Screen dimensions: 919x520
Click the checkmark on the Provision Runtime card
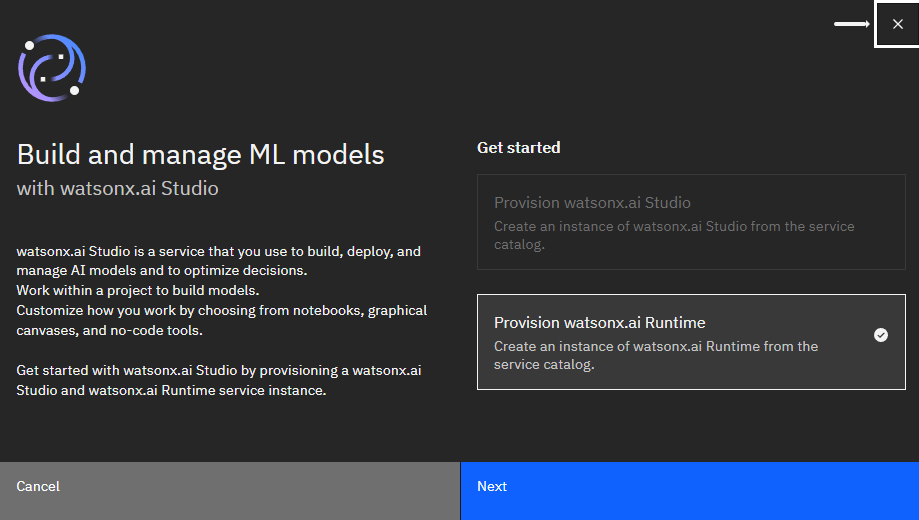point(880,335)
